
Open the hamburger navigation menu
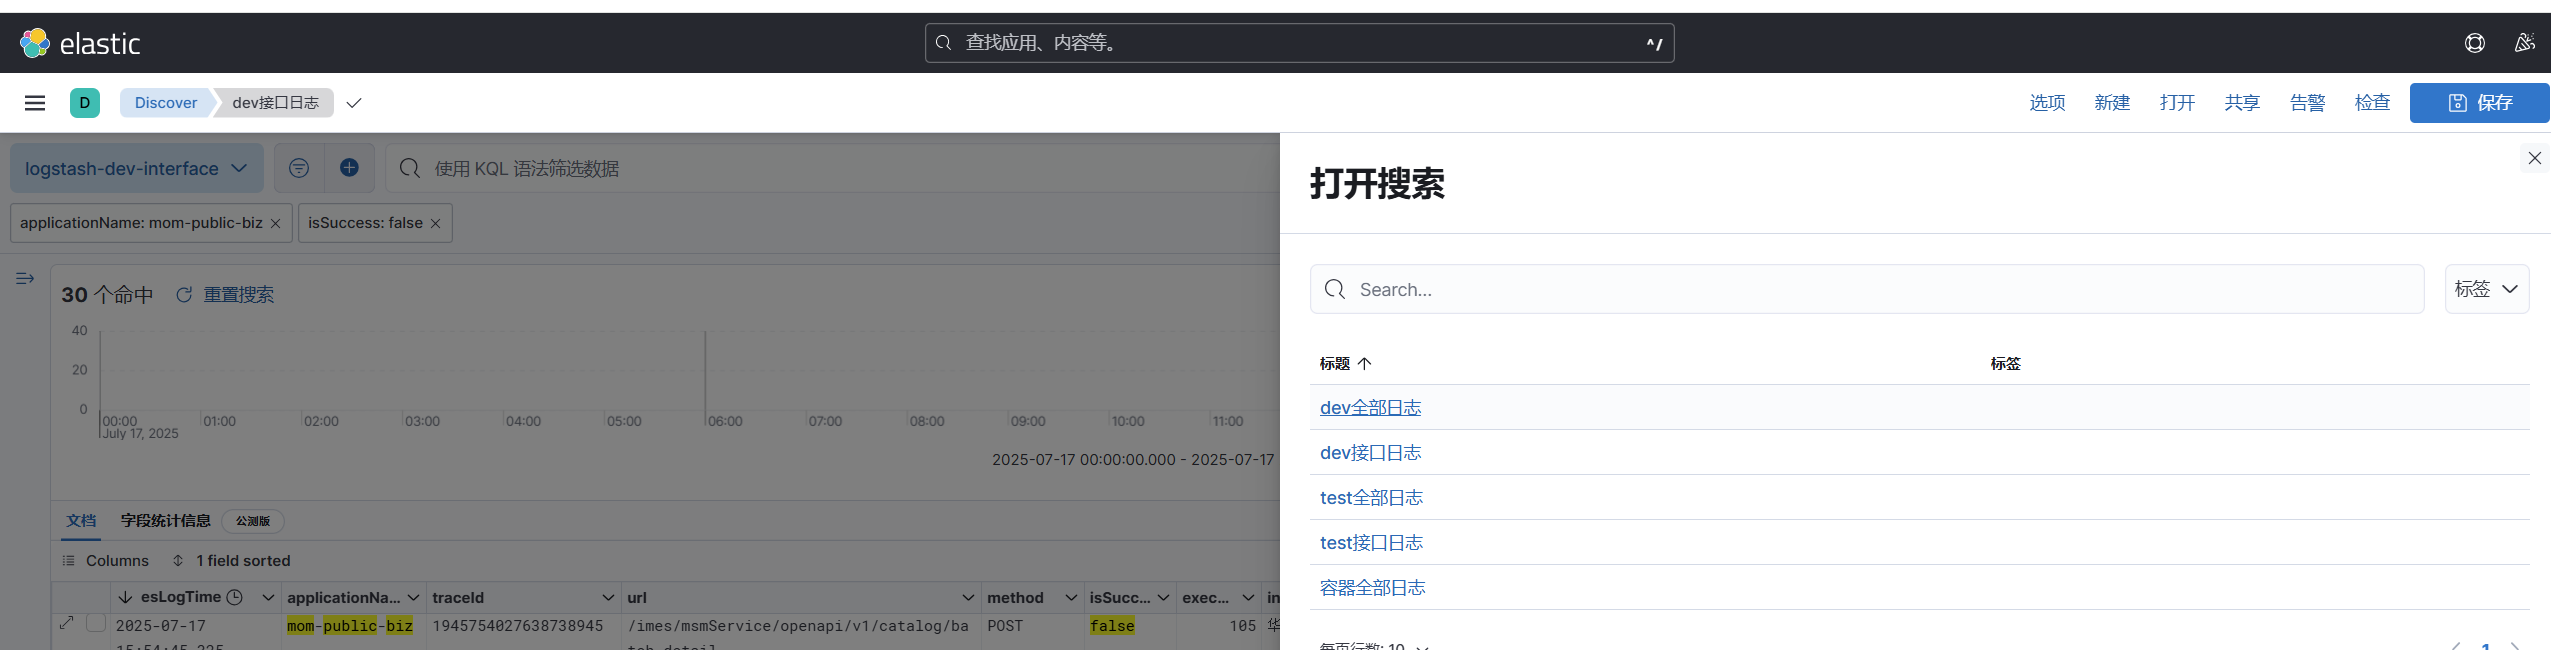(x=35, y=103)
